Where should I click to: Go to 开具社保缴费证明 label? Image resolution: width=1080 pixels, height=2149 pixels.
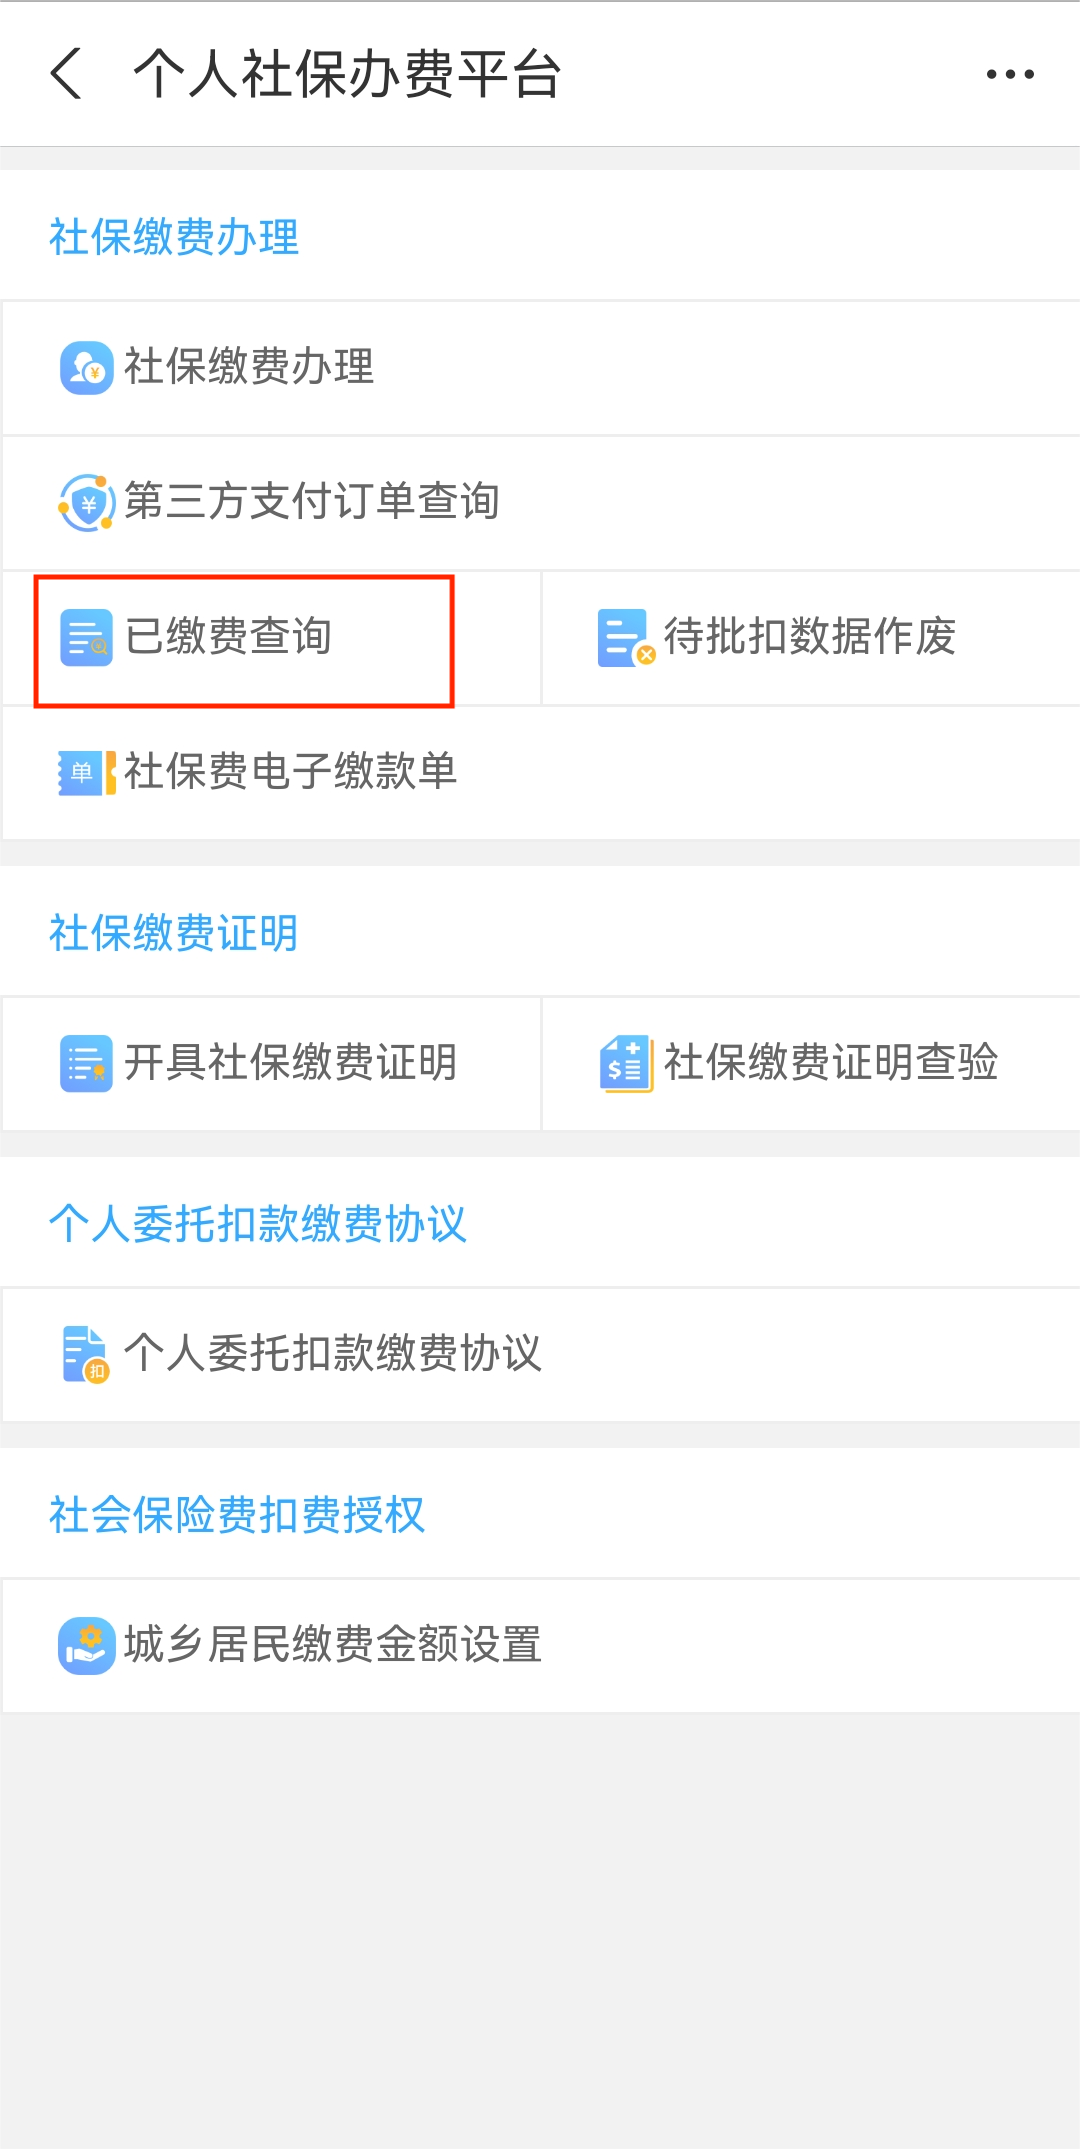291,1062
